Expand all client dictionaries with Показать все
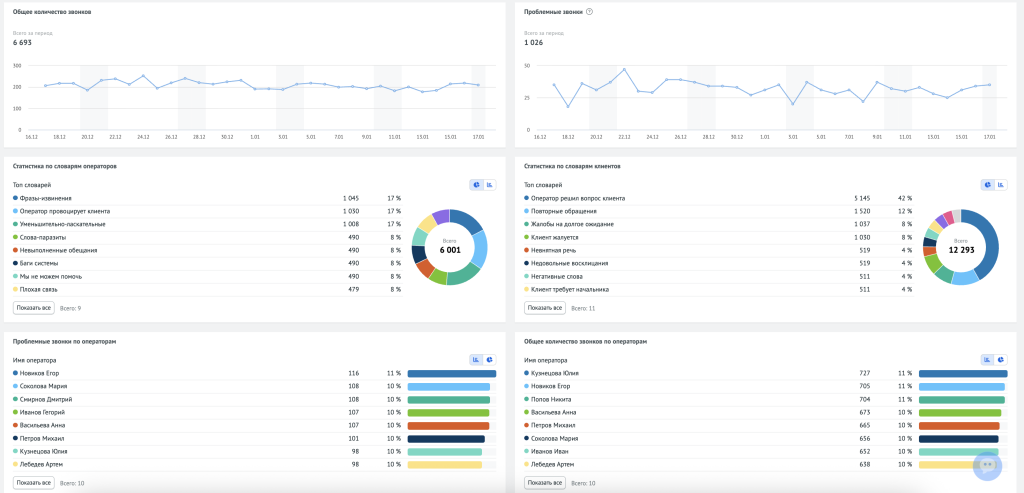This screenshot has height=493, width=1024. point(544,308)
